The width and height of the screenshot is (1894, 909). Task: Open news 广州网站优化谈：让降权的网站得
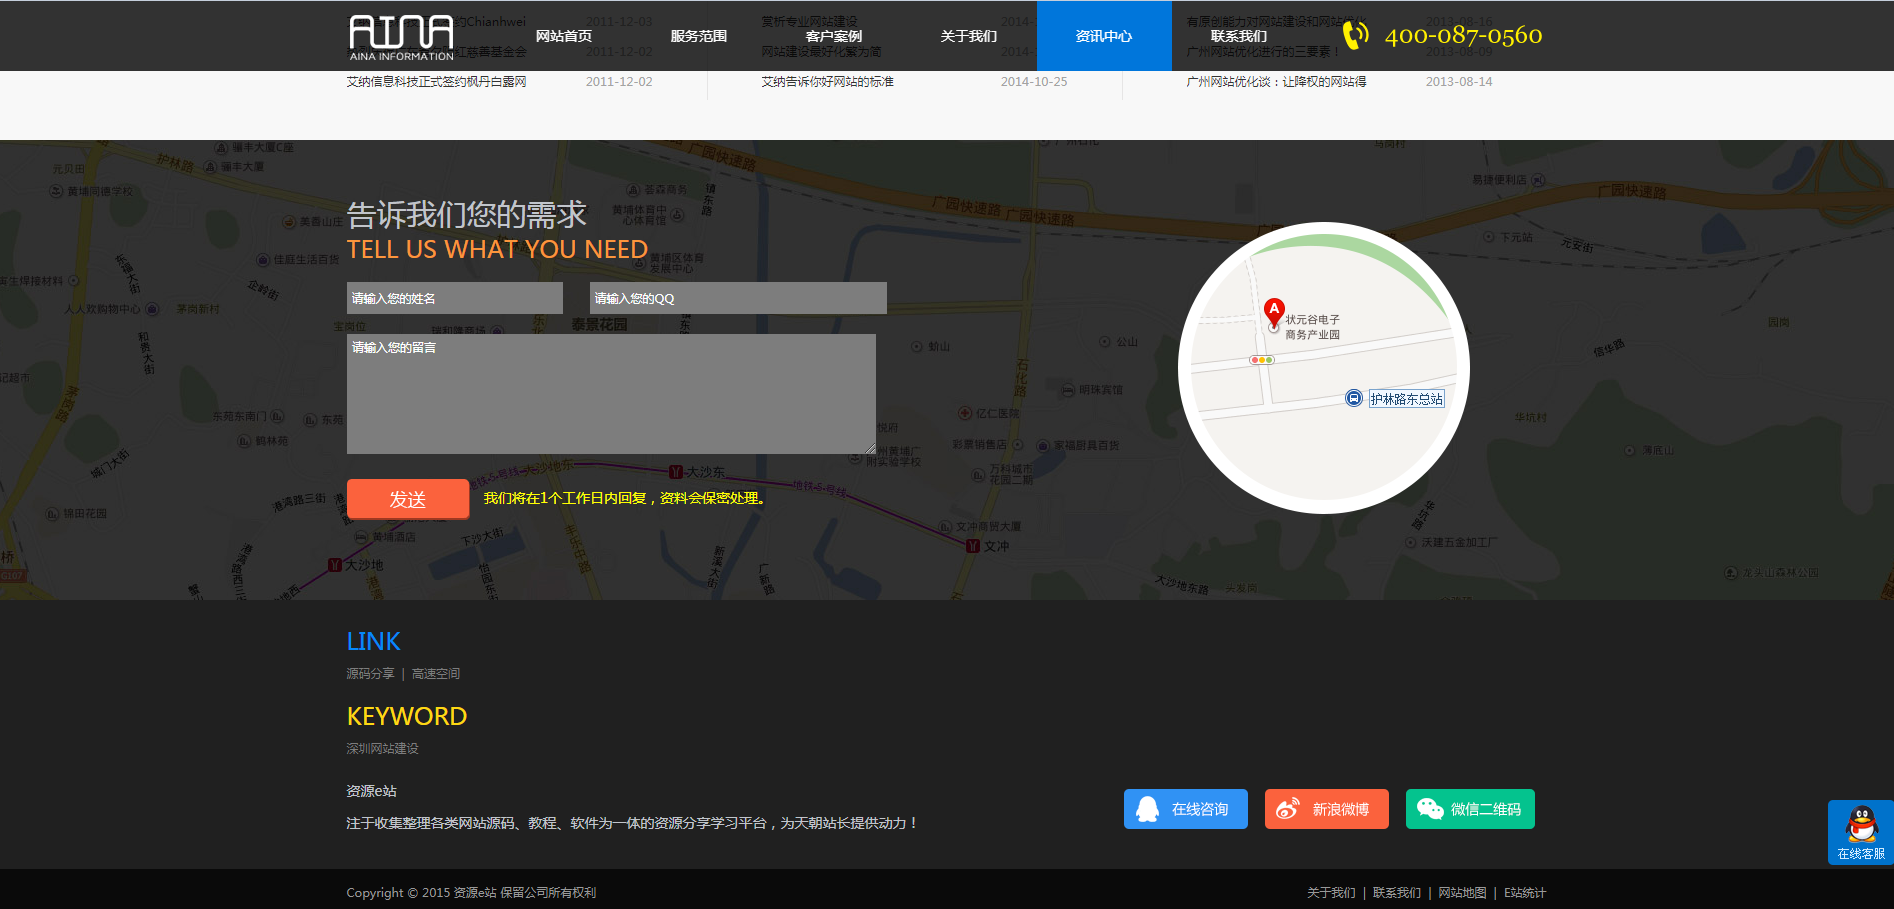[1276, 82]
